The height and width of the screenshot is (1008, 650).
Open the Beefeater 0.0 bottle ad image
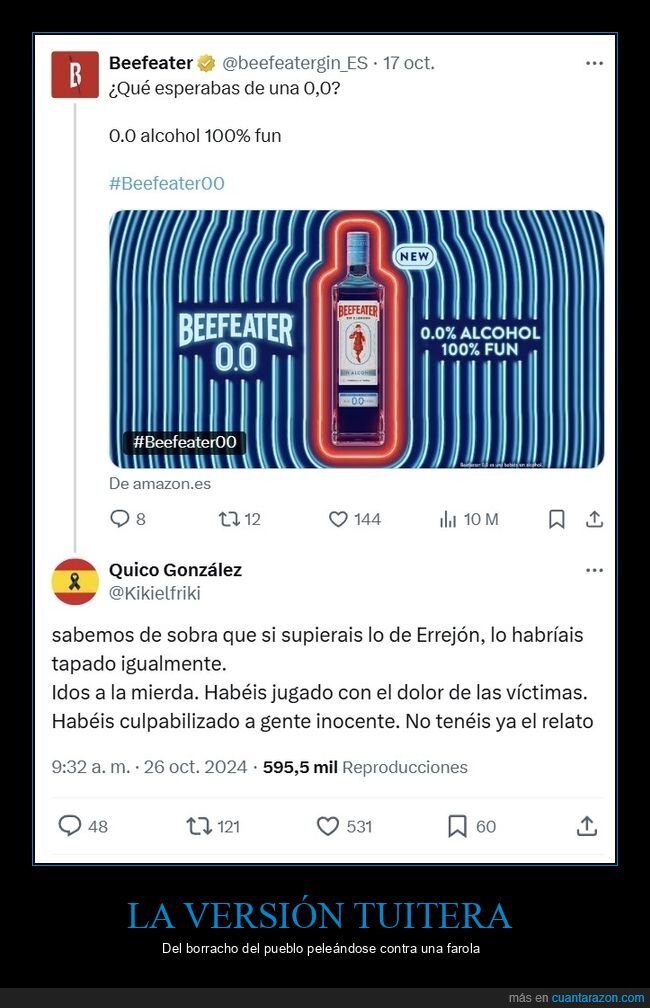pyautogui.click(x=357, y=339)
